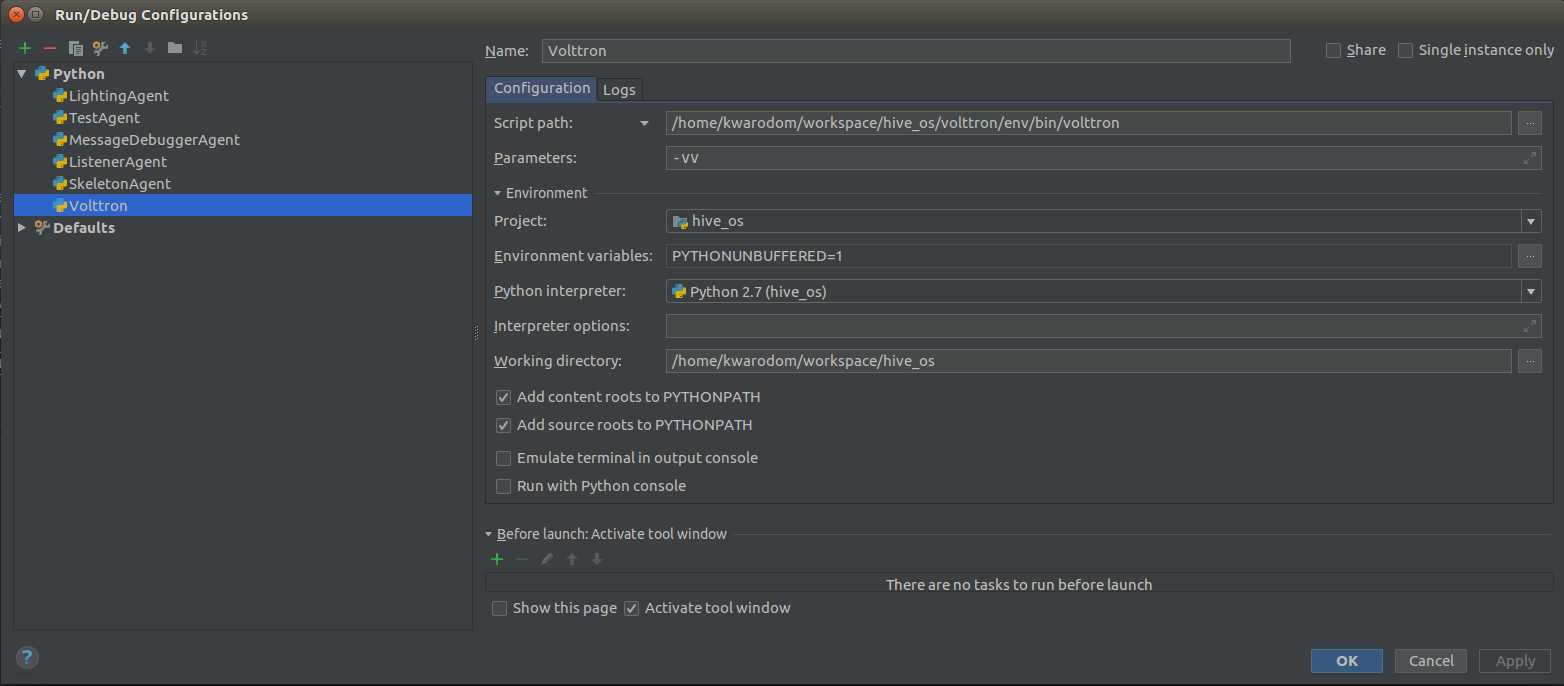Enable Single instance only
Screen dimensions: 1564x686
tap(1405, 50)
